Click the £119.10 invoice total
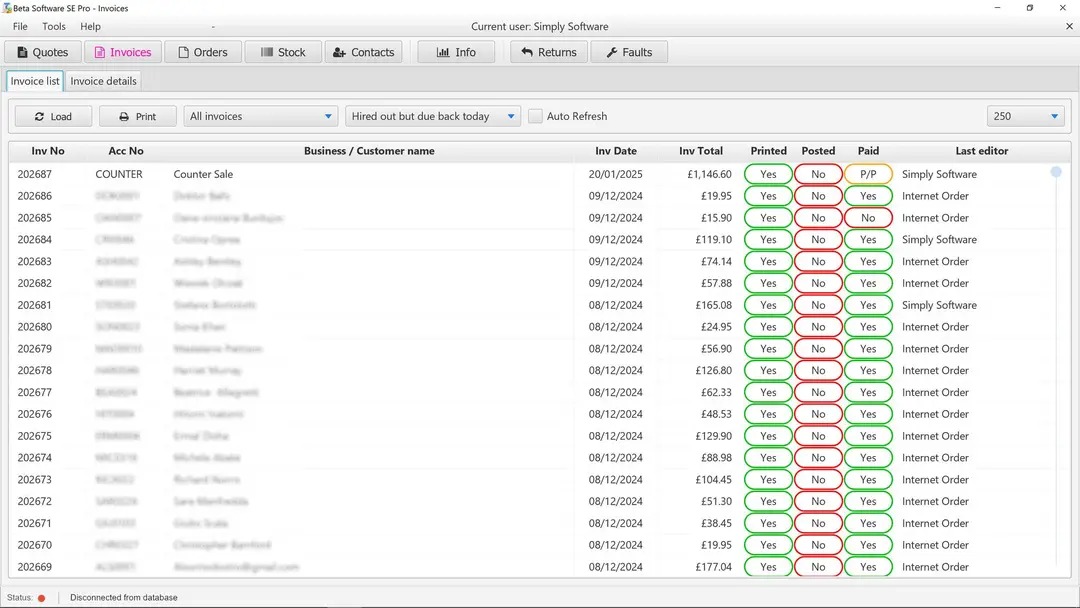 [714, 240]
